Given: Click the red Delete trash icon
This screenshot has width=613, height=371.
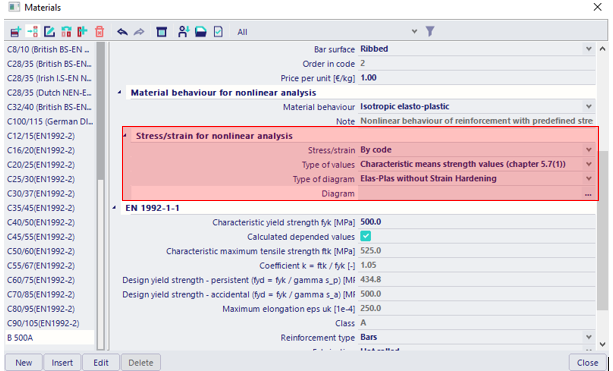Looking at the screenshot, I should [x=99, y=32].
